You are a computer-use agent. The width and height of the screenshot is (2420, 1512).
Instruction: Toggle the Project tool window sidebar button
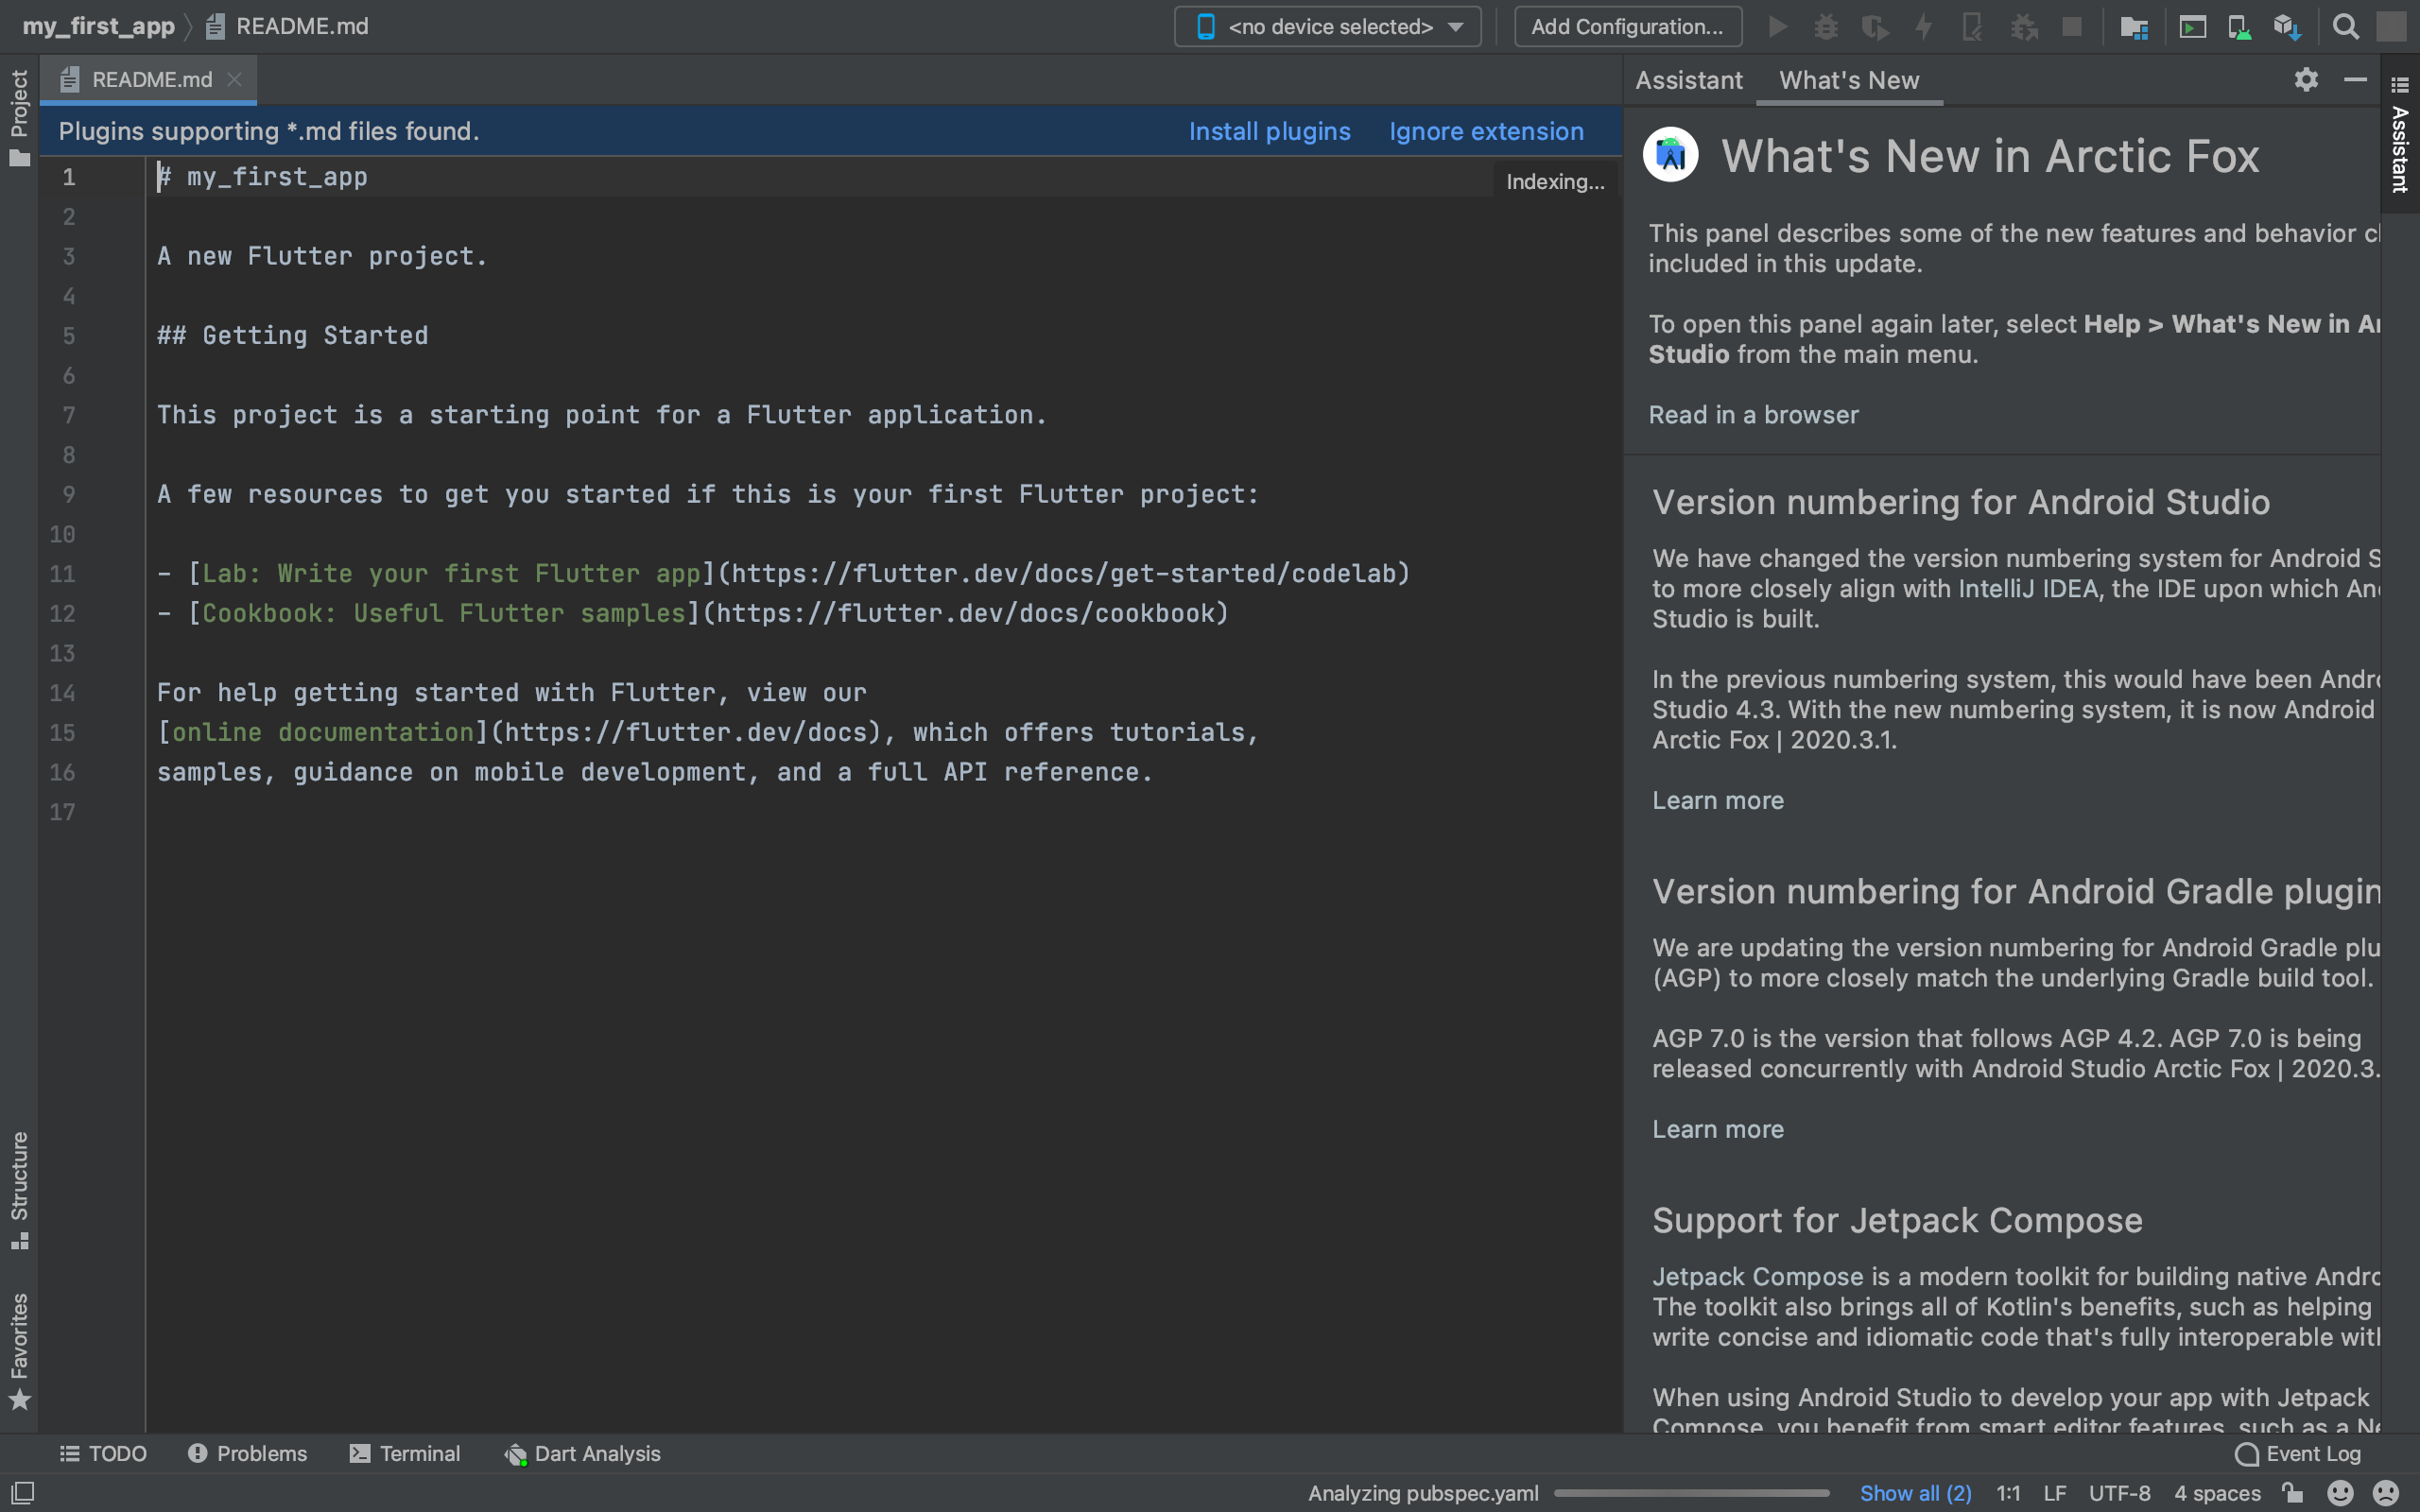19,118
